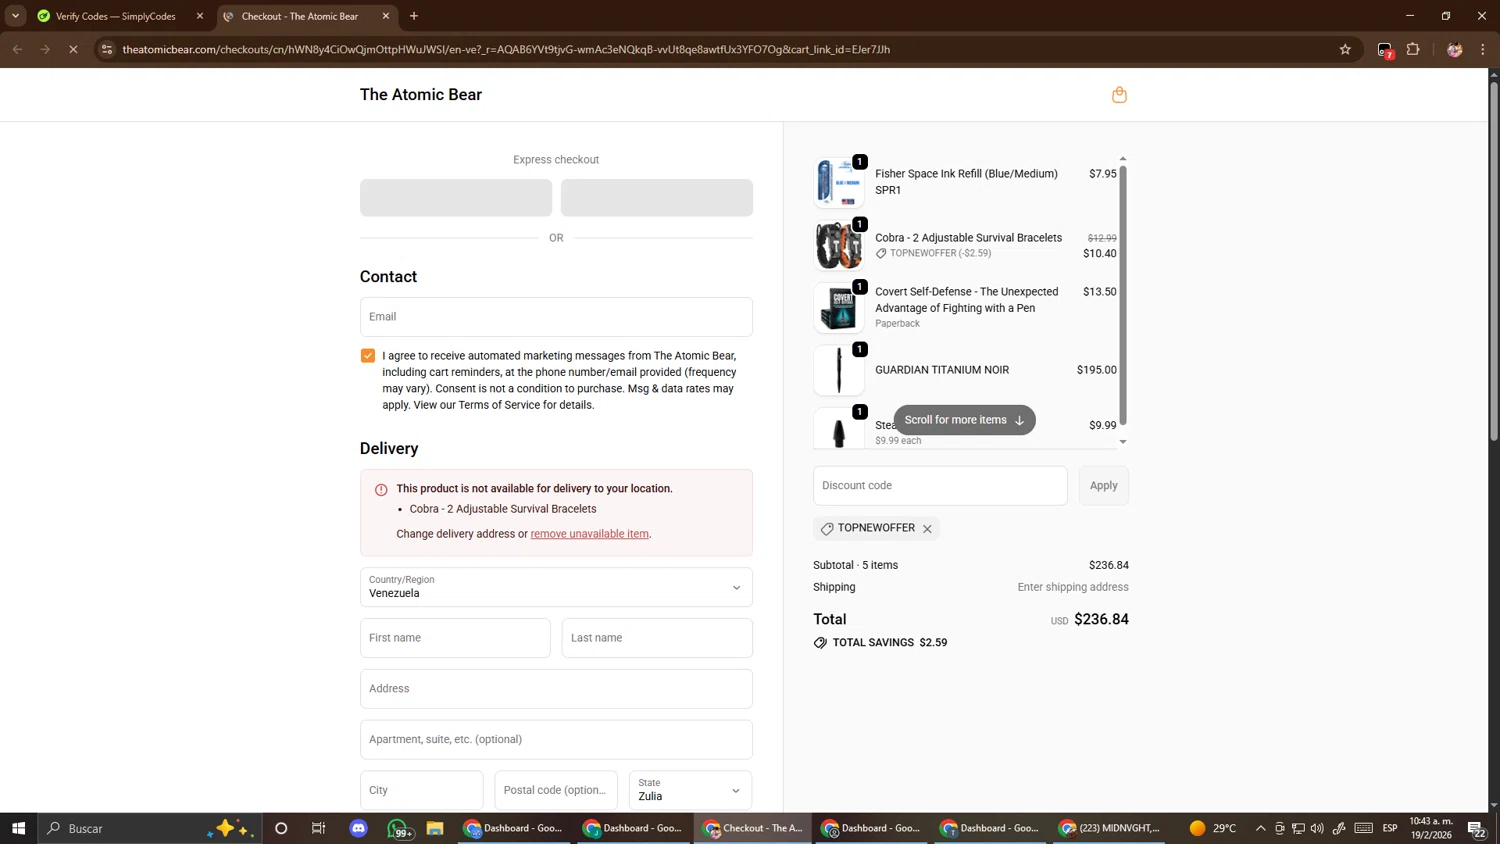This screenshot has width=1500, height=844.
Task: Click the first Express checkout button
Action: point(456,198)
